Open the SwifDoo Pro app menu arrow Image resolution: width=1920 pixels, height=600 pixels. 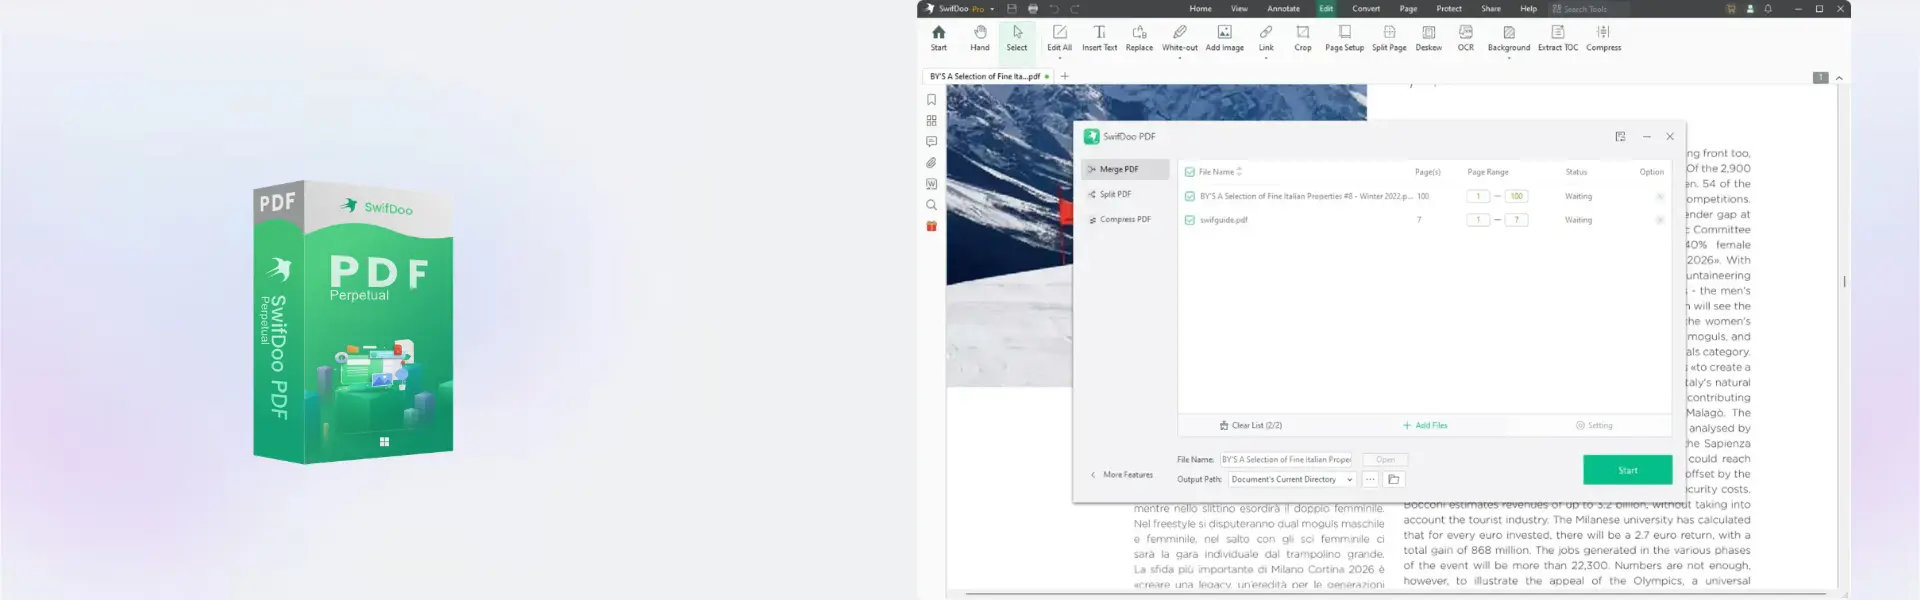point(992,9)
